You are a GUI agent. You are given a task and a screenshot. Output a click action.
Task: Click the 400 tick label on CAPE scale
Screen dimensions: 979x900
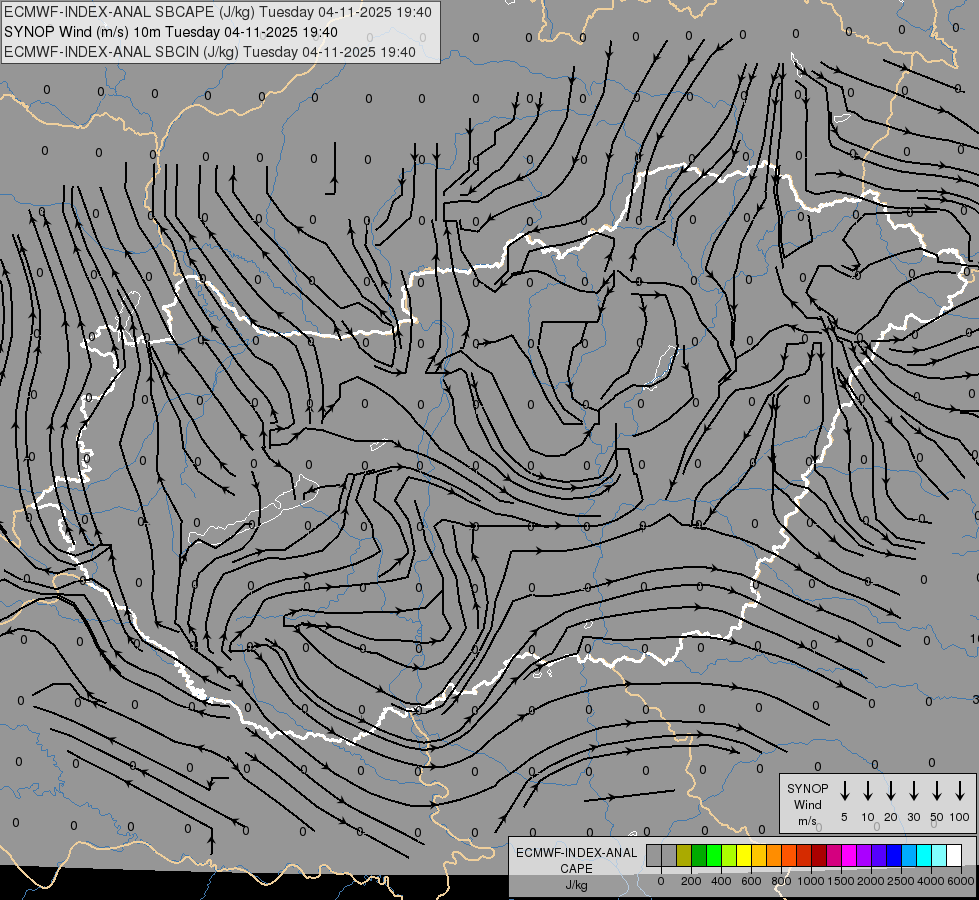(721, 881)
